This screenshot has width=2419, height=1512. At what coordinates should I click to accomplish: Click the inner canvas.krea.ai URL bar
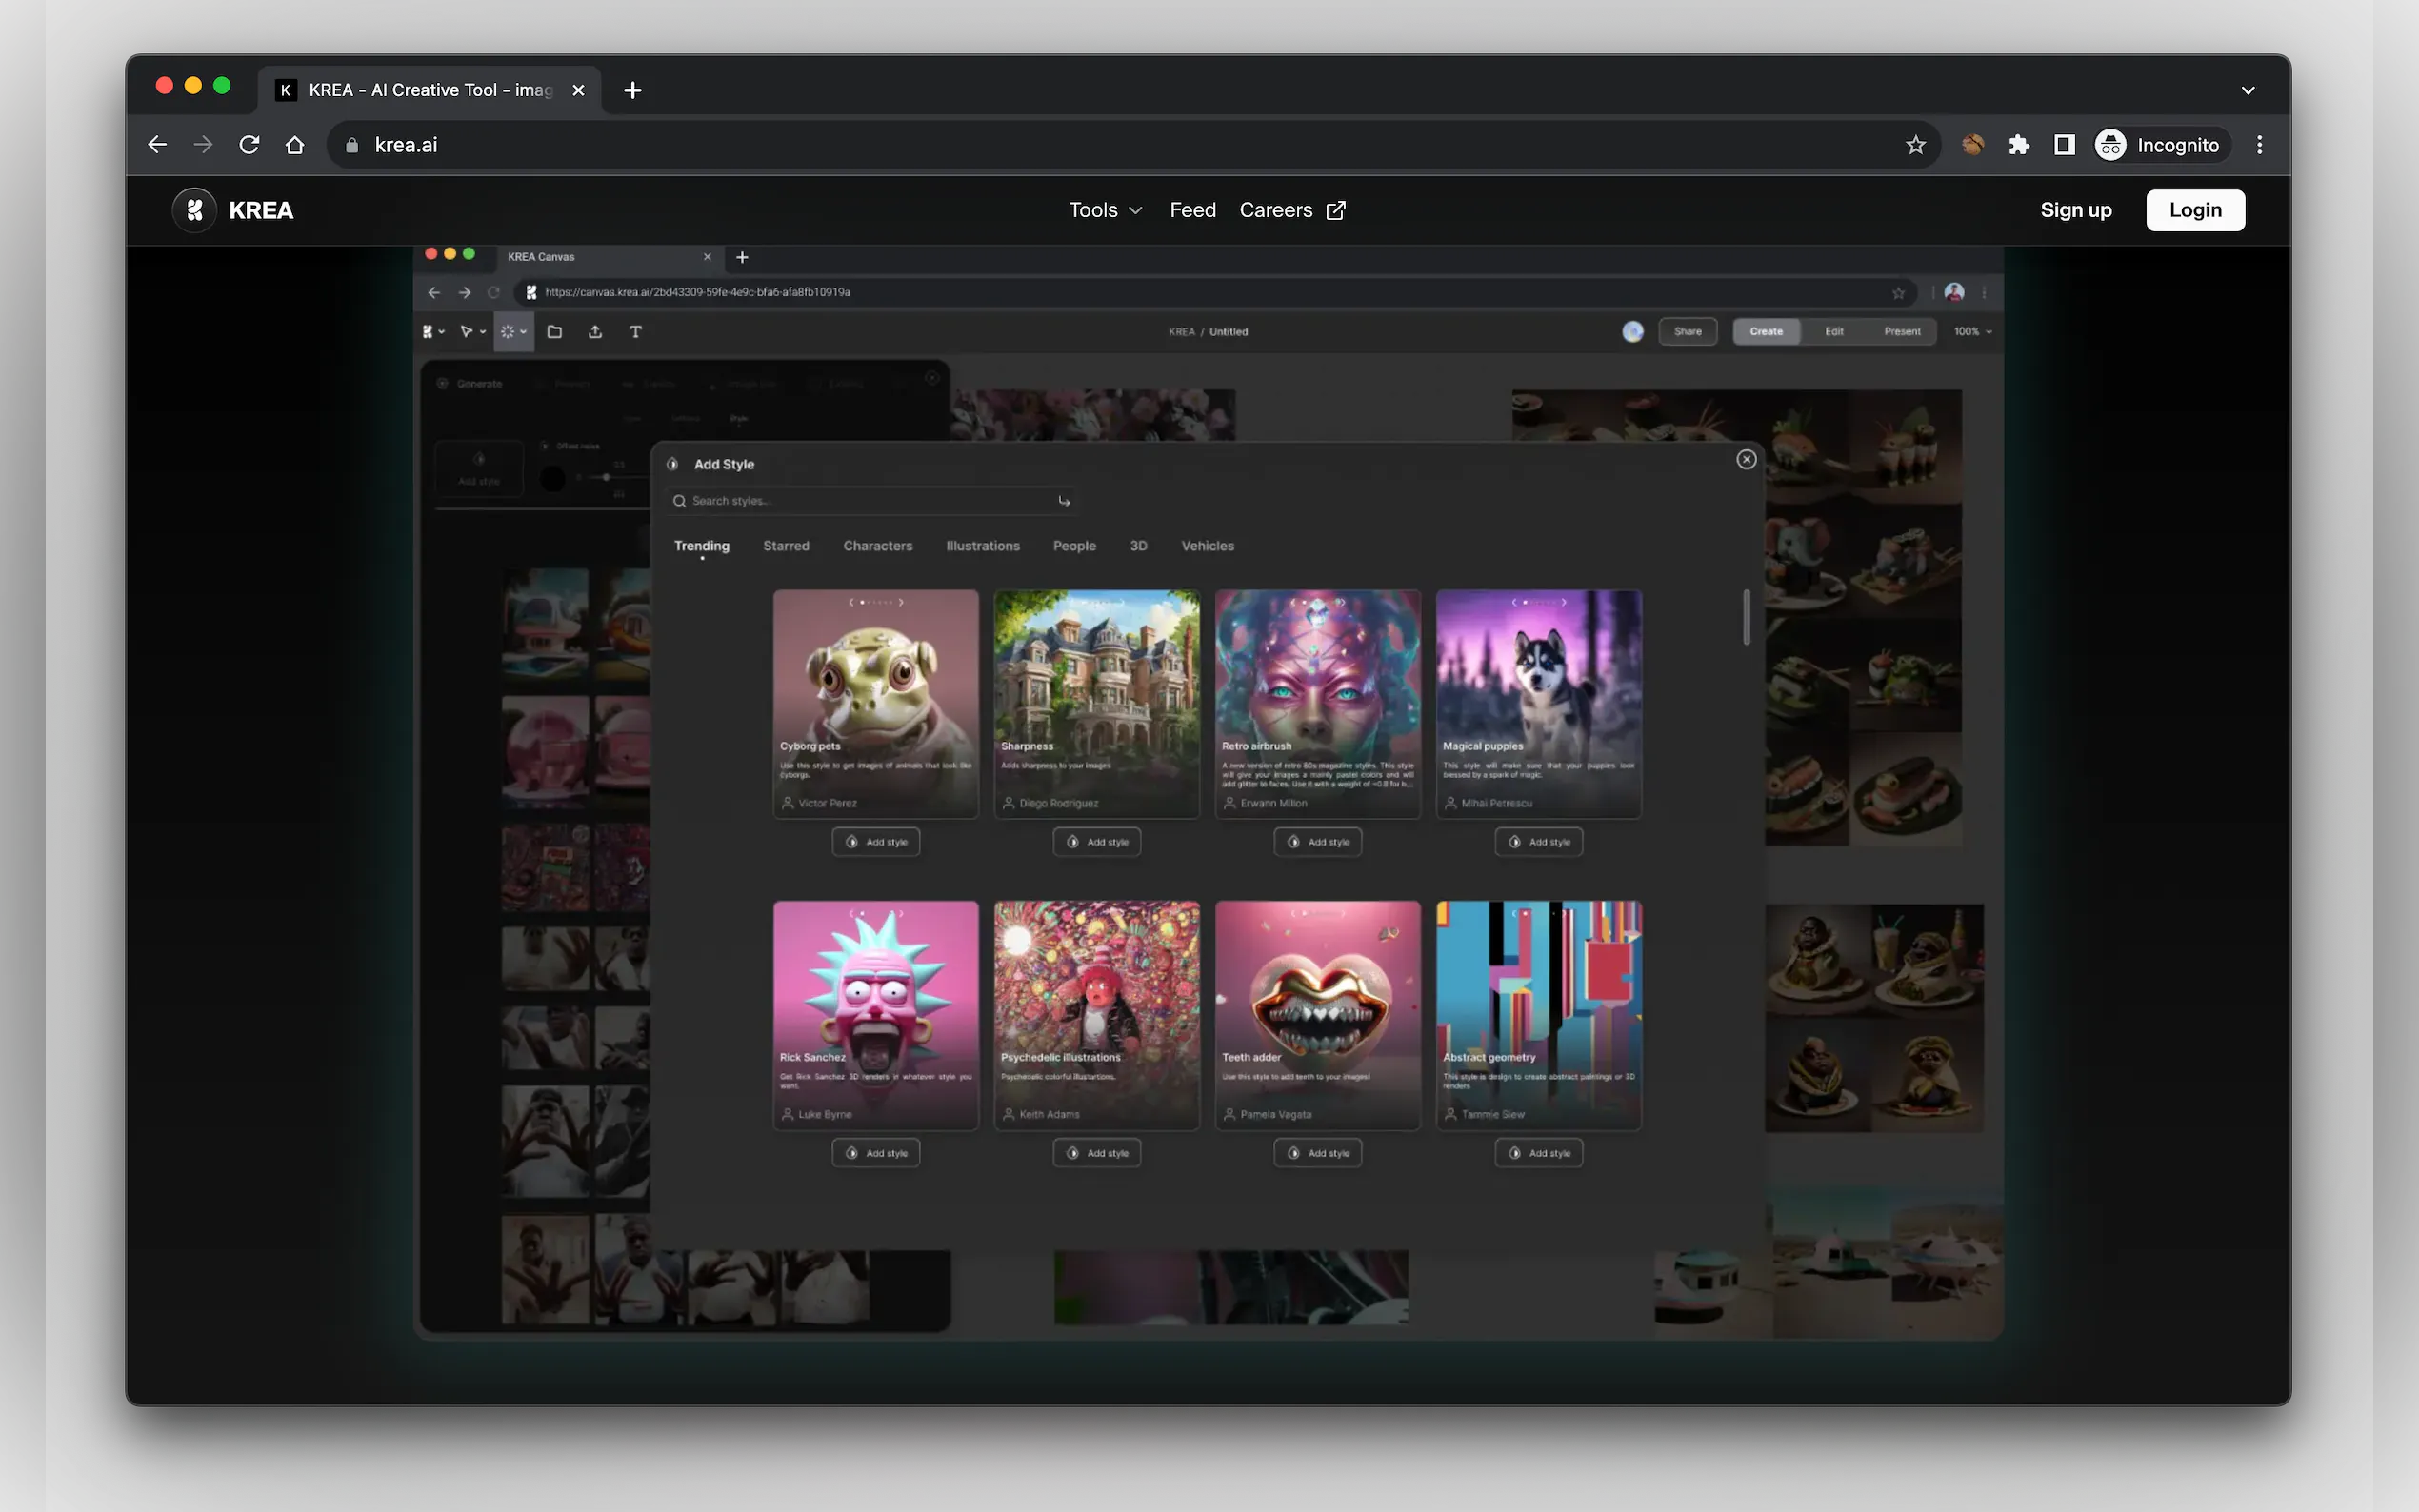[x=1214, y=293]
